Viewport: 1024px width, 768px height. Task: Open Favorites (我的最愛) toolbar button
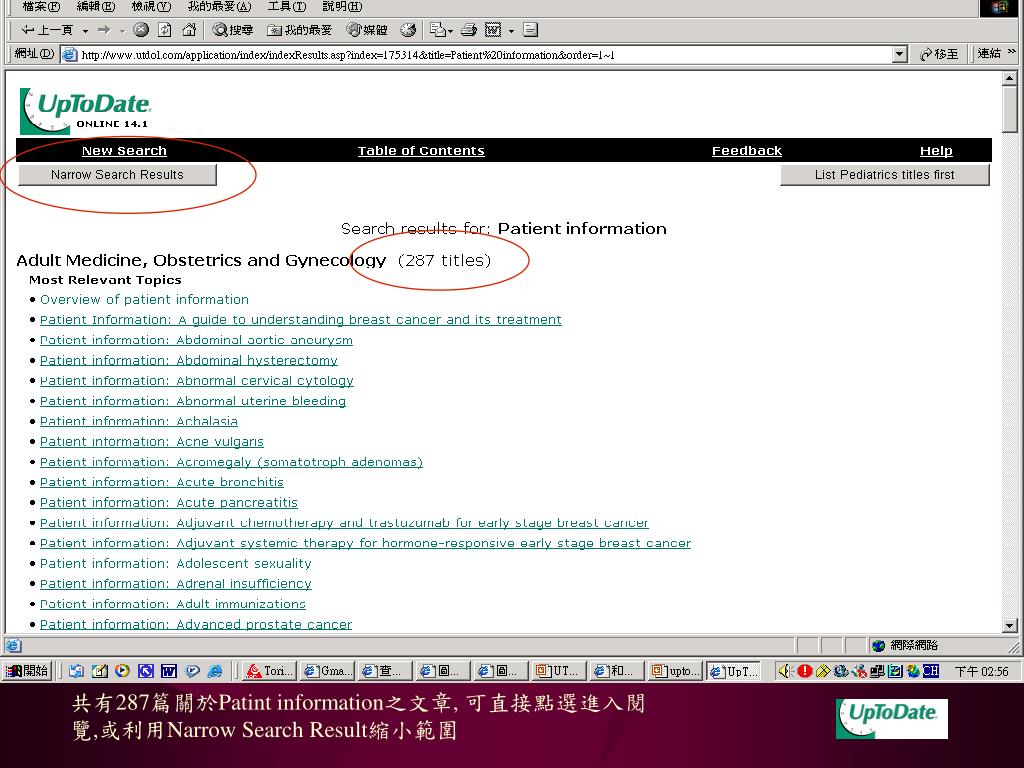click(x=300, y=30)
